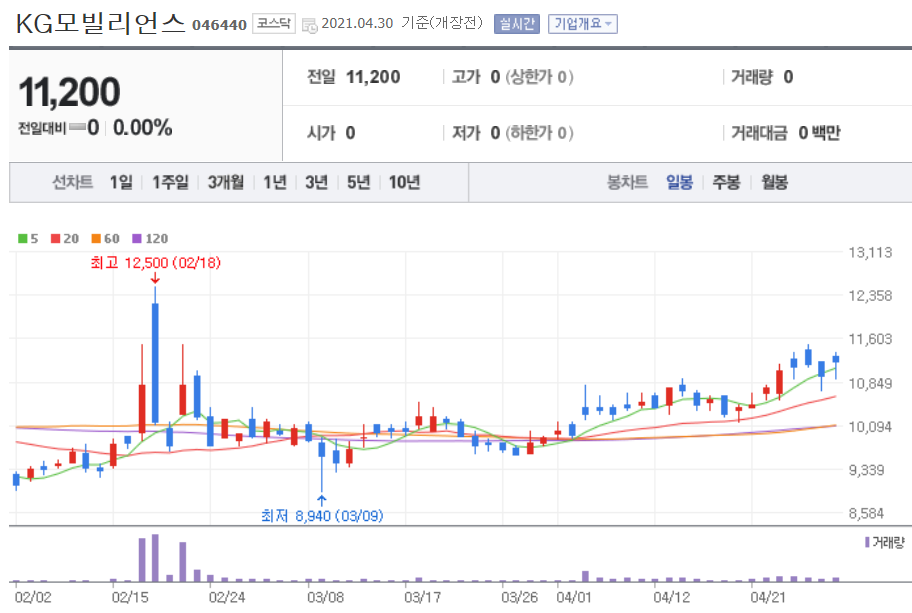Click the 0.00% change percentage
The height and width of the screenshot is (613, 912).
coord(142,128)
